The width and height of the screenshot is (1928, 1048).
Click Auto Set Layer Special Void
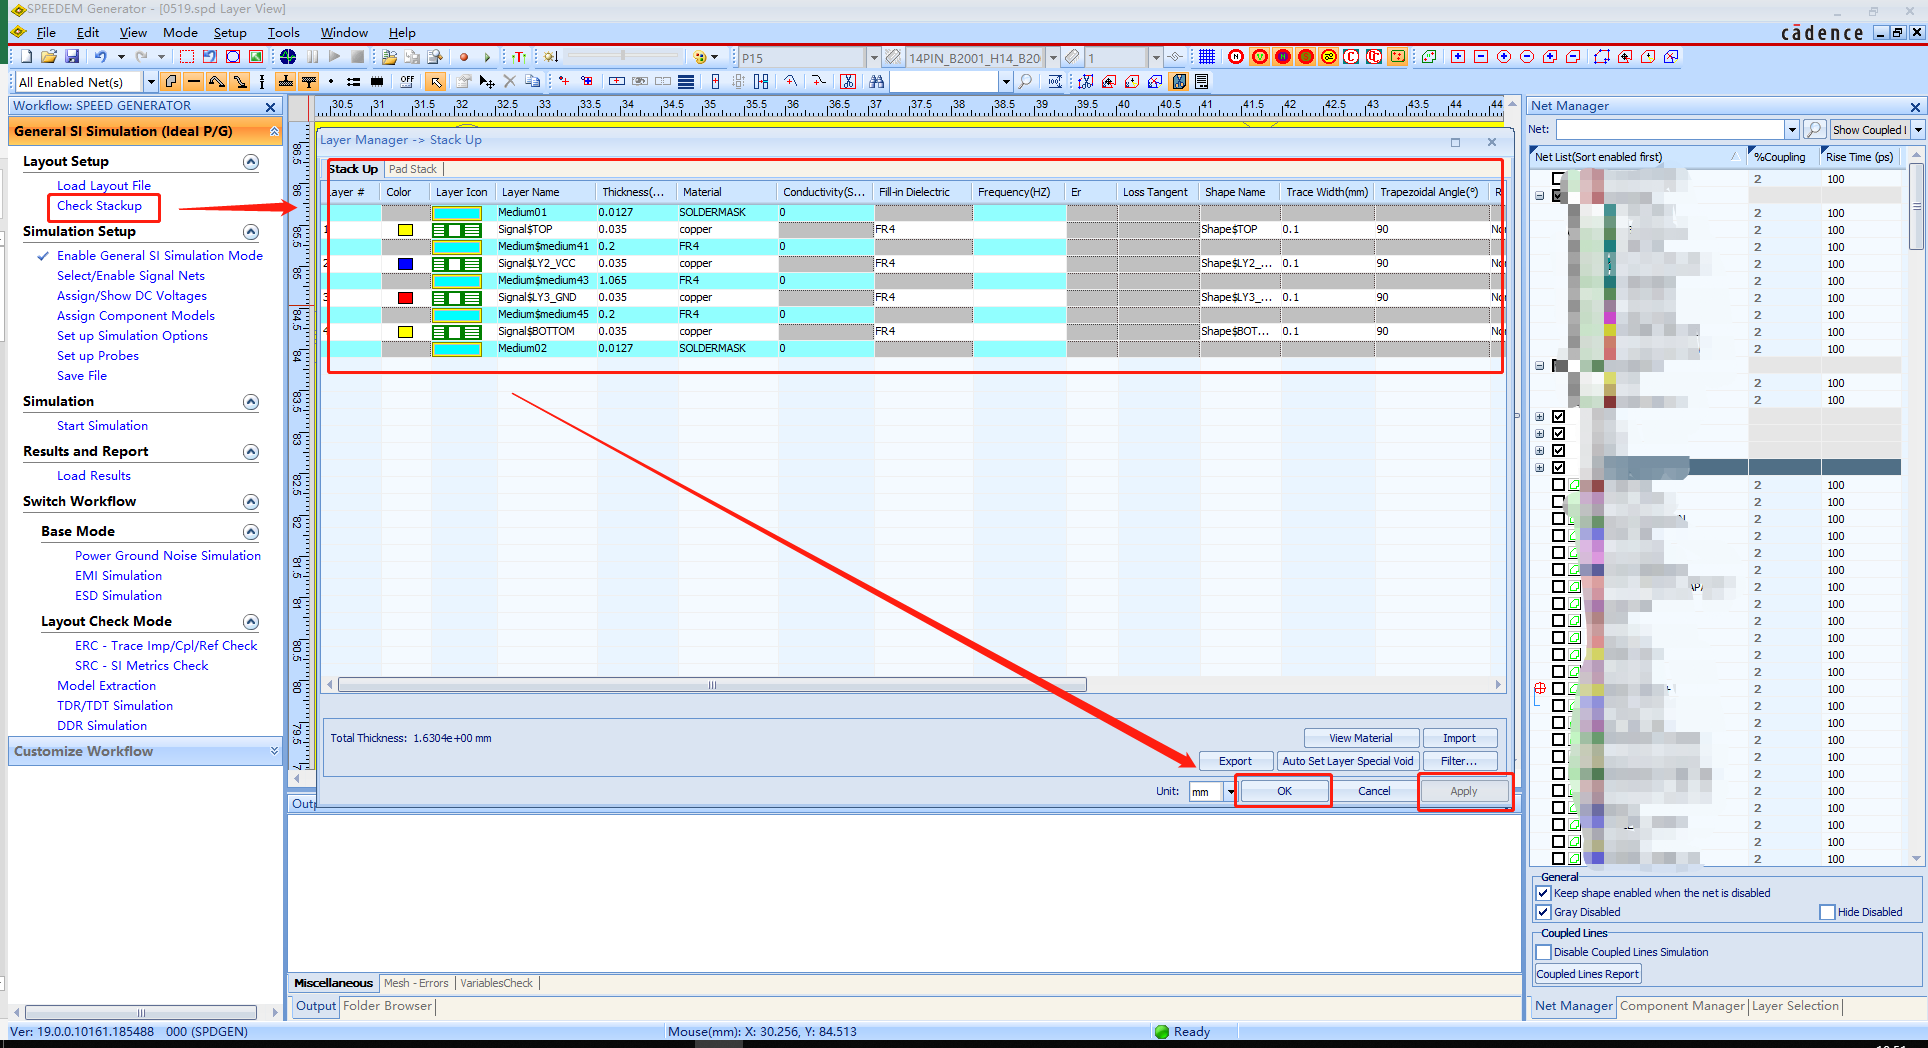pyautogui.click(x=1347, y=761)
